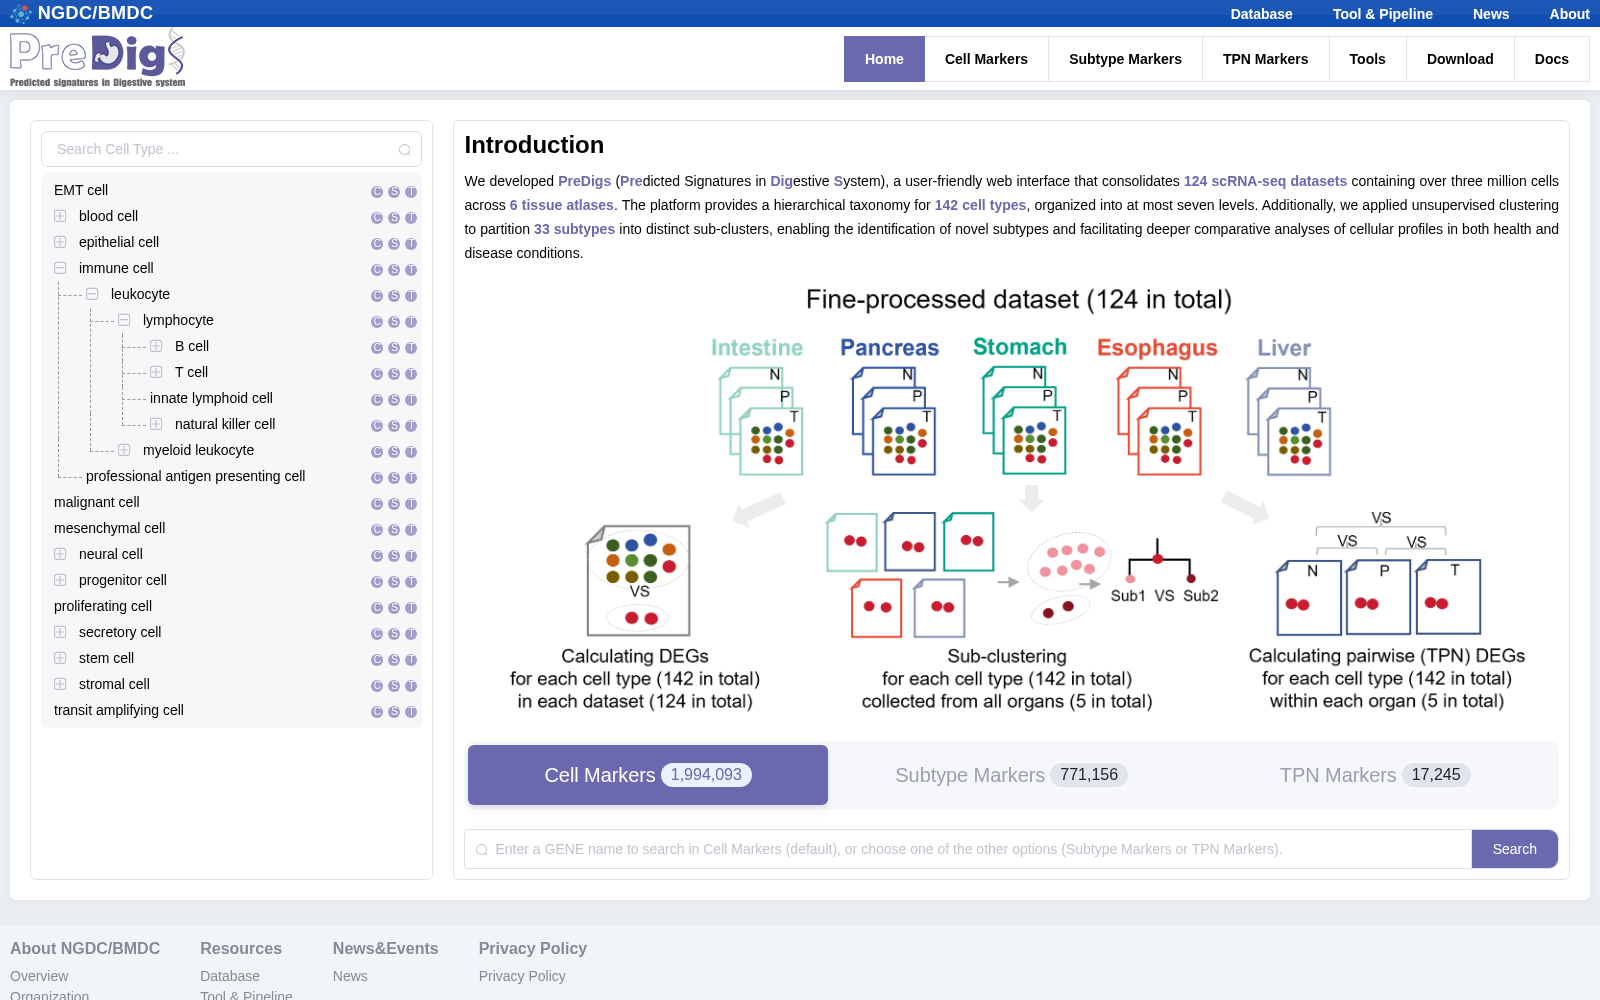Click the T icon for neural cell
Viewport: 1600px width, 1000px height.
click(x=411, y=556)
